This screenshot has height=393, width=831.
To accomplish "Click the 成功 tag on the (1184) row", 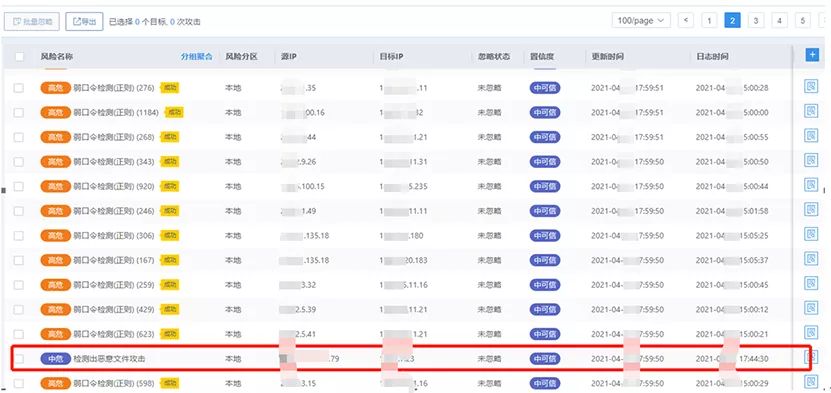I will 174,112.
